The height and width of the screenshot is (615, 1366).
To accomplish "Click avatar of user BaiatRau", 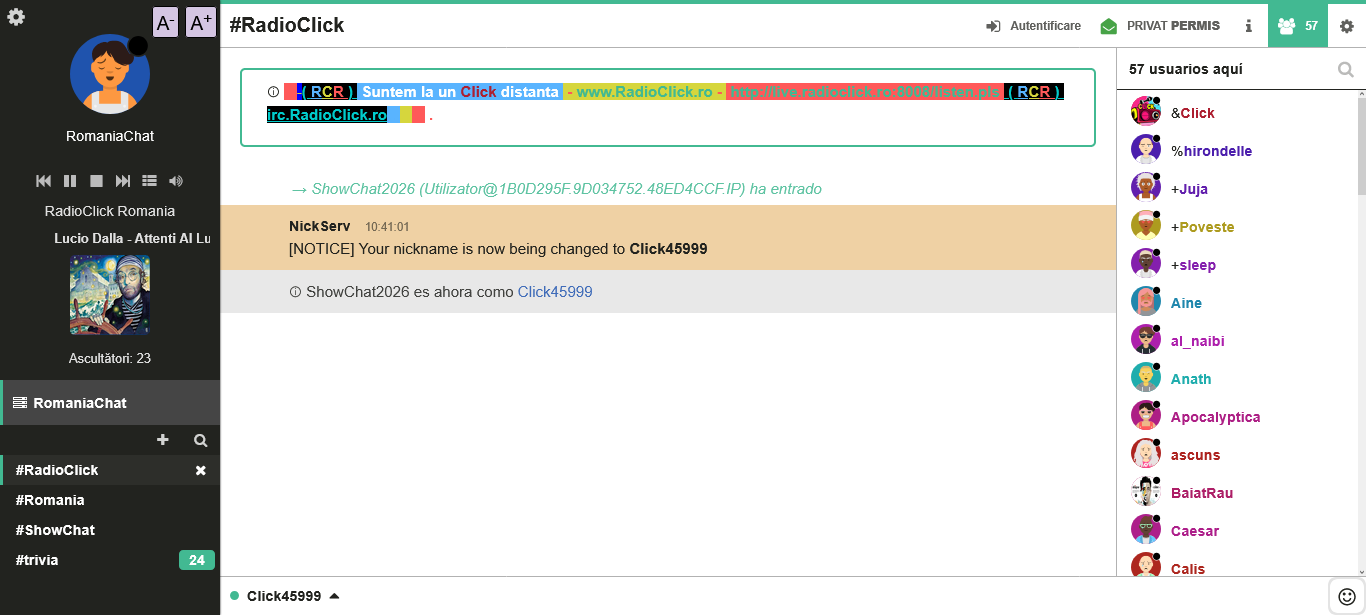I will click(1145, 491).
